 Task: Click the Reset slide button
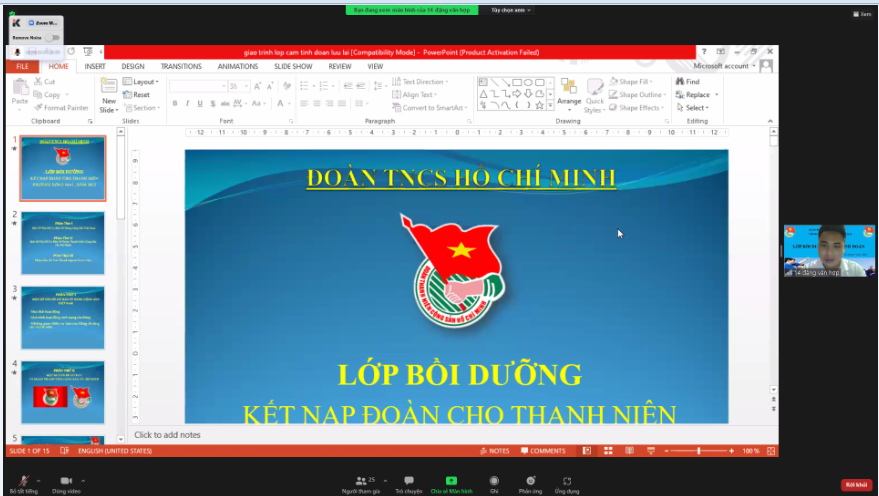[136, 95]
